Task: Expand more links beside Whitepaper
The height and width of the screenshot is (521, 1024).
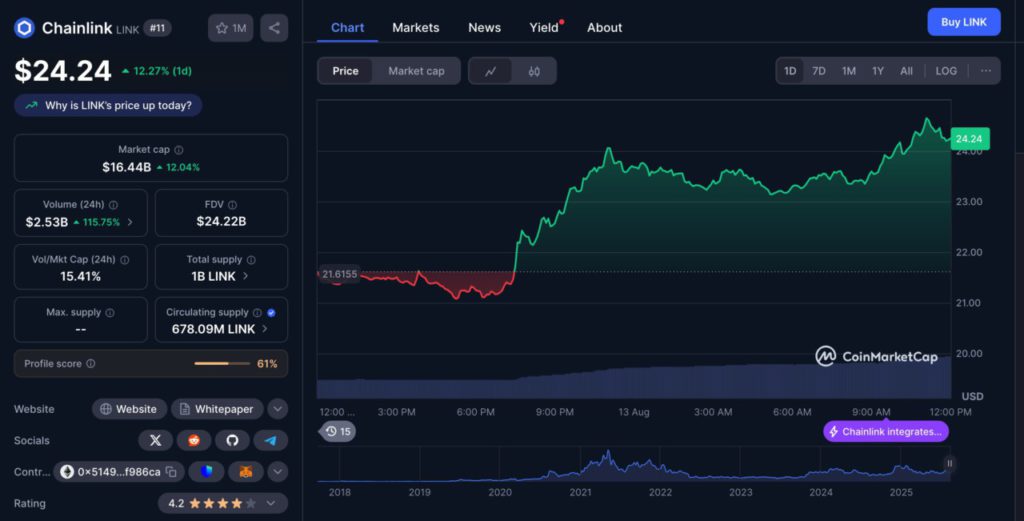Action: pos(278,409)
